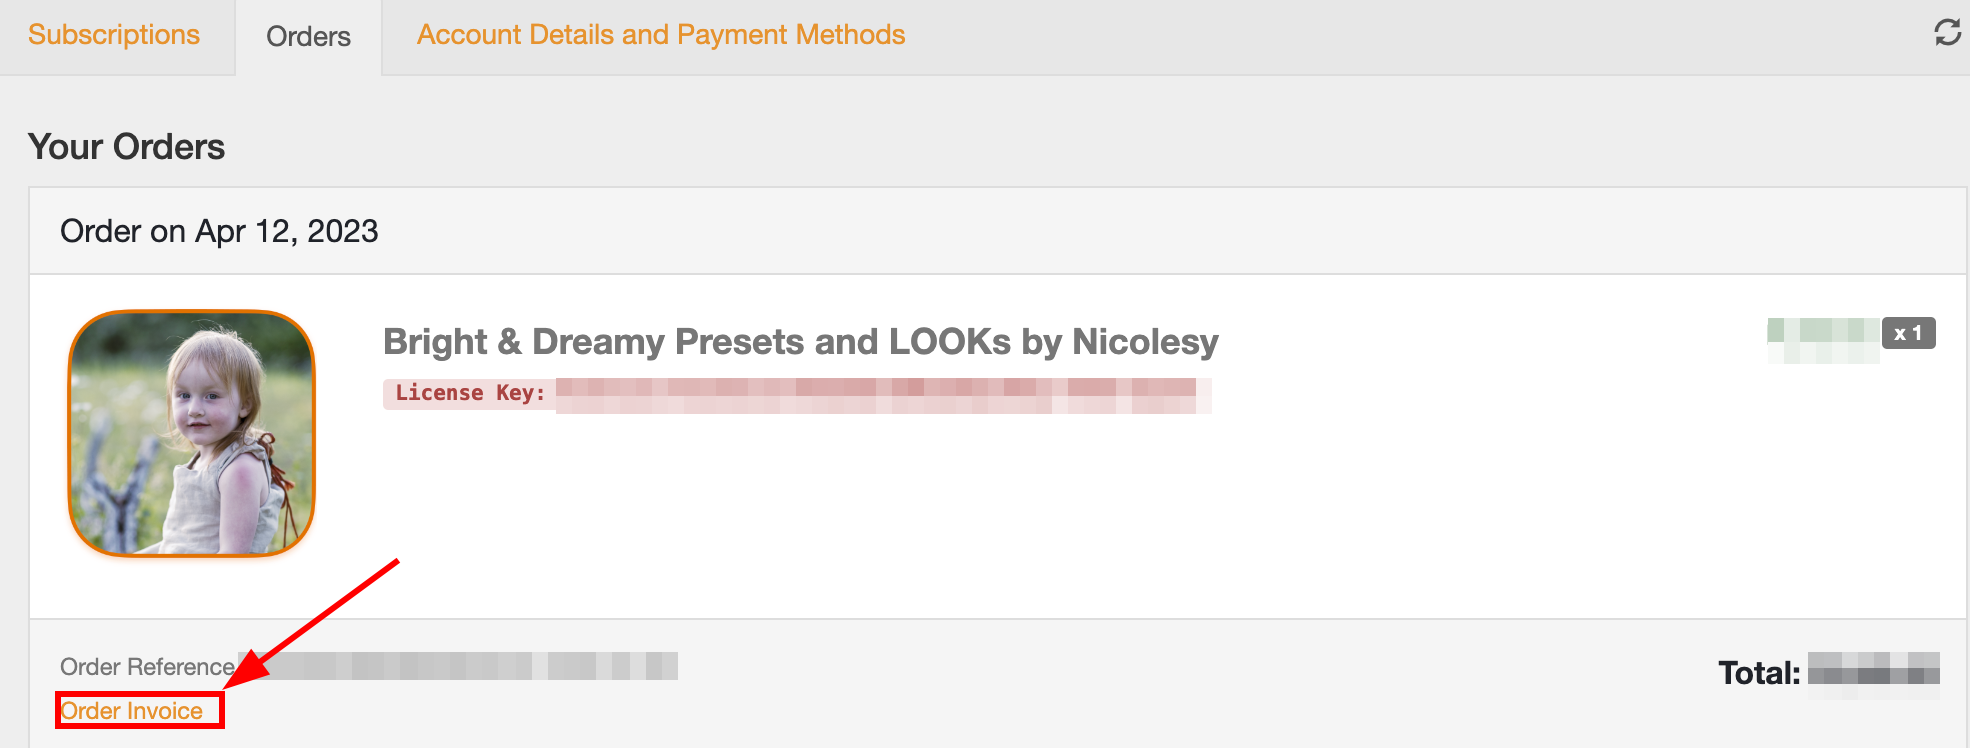The height and width of the screenshot is (748, 1970).
Task: Click the word Nicolesy in the title
Action: point(1145,342)
